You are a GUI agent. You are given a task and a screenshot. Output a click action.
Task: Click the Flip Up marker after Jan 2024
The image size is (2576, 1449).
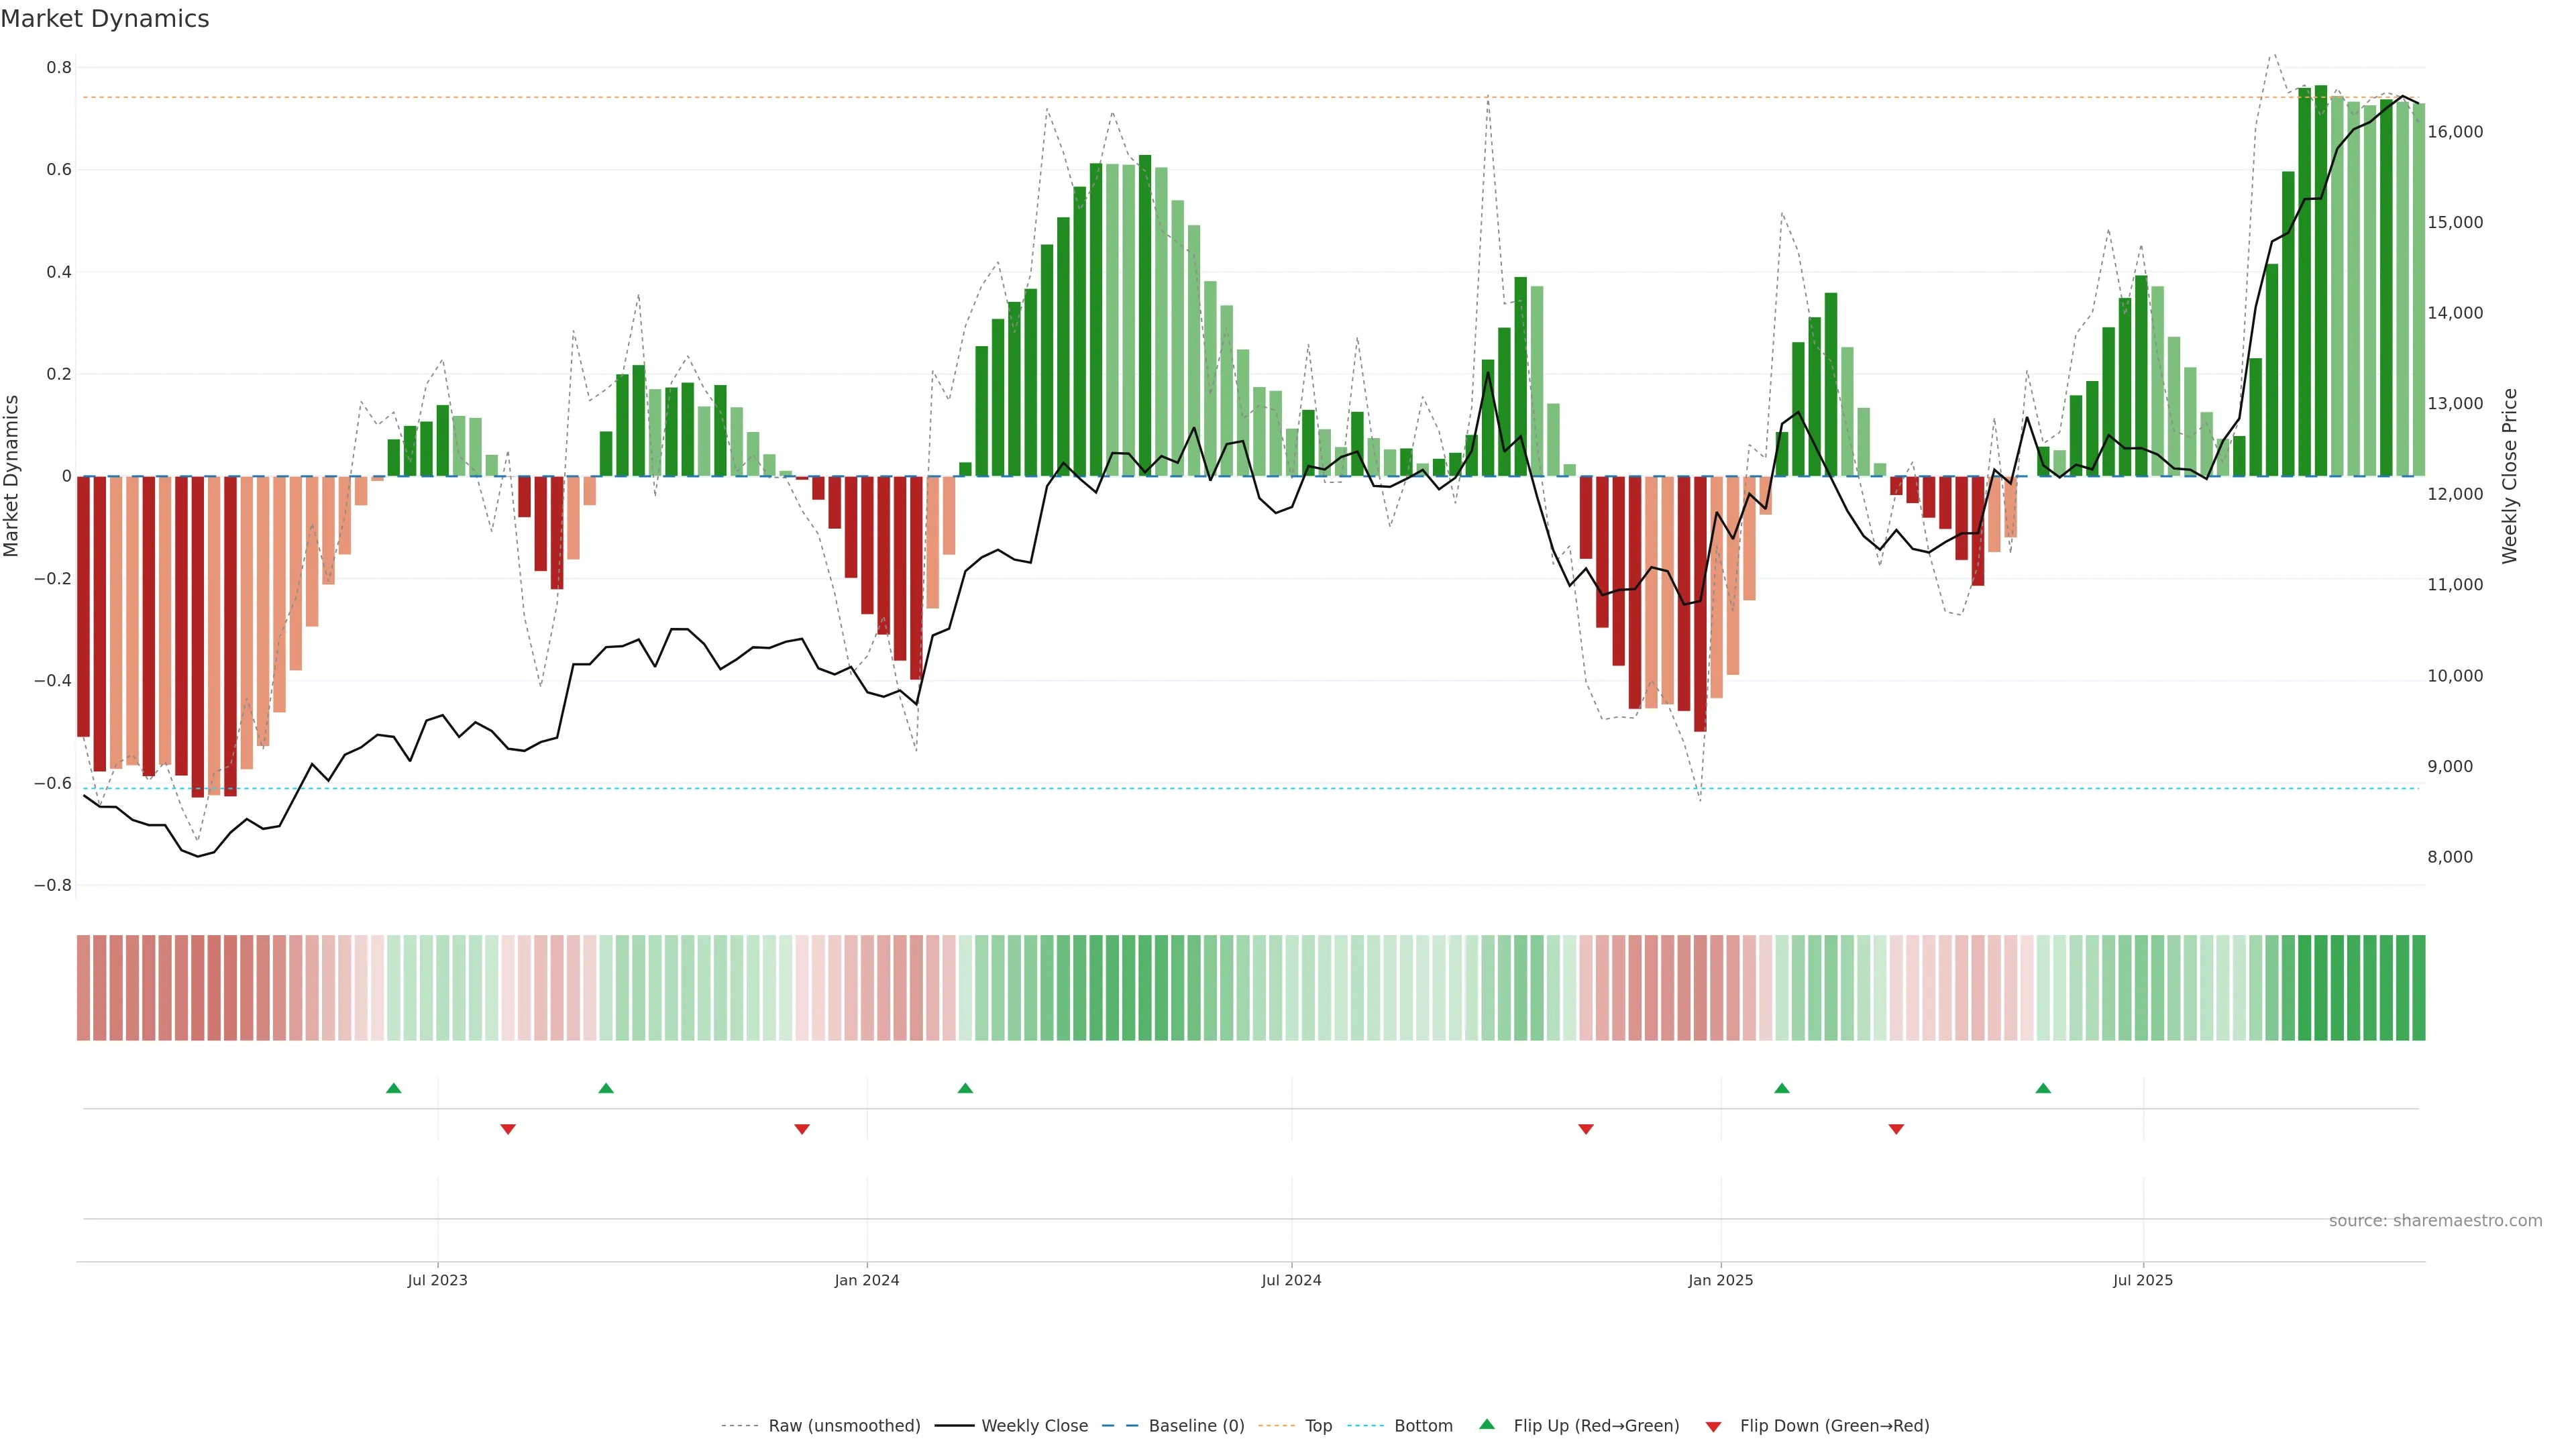[x=965, y=1088]
